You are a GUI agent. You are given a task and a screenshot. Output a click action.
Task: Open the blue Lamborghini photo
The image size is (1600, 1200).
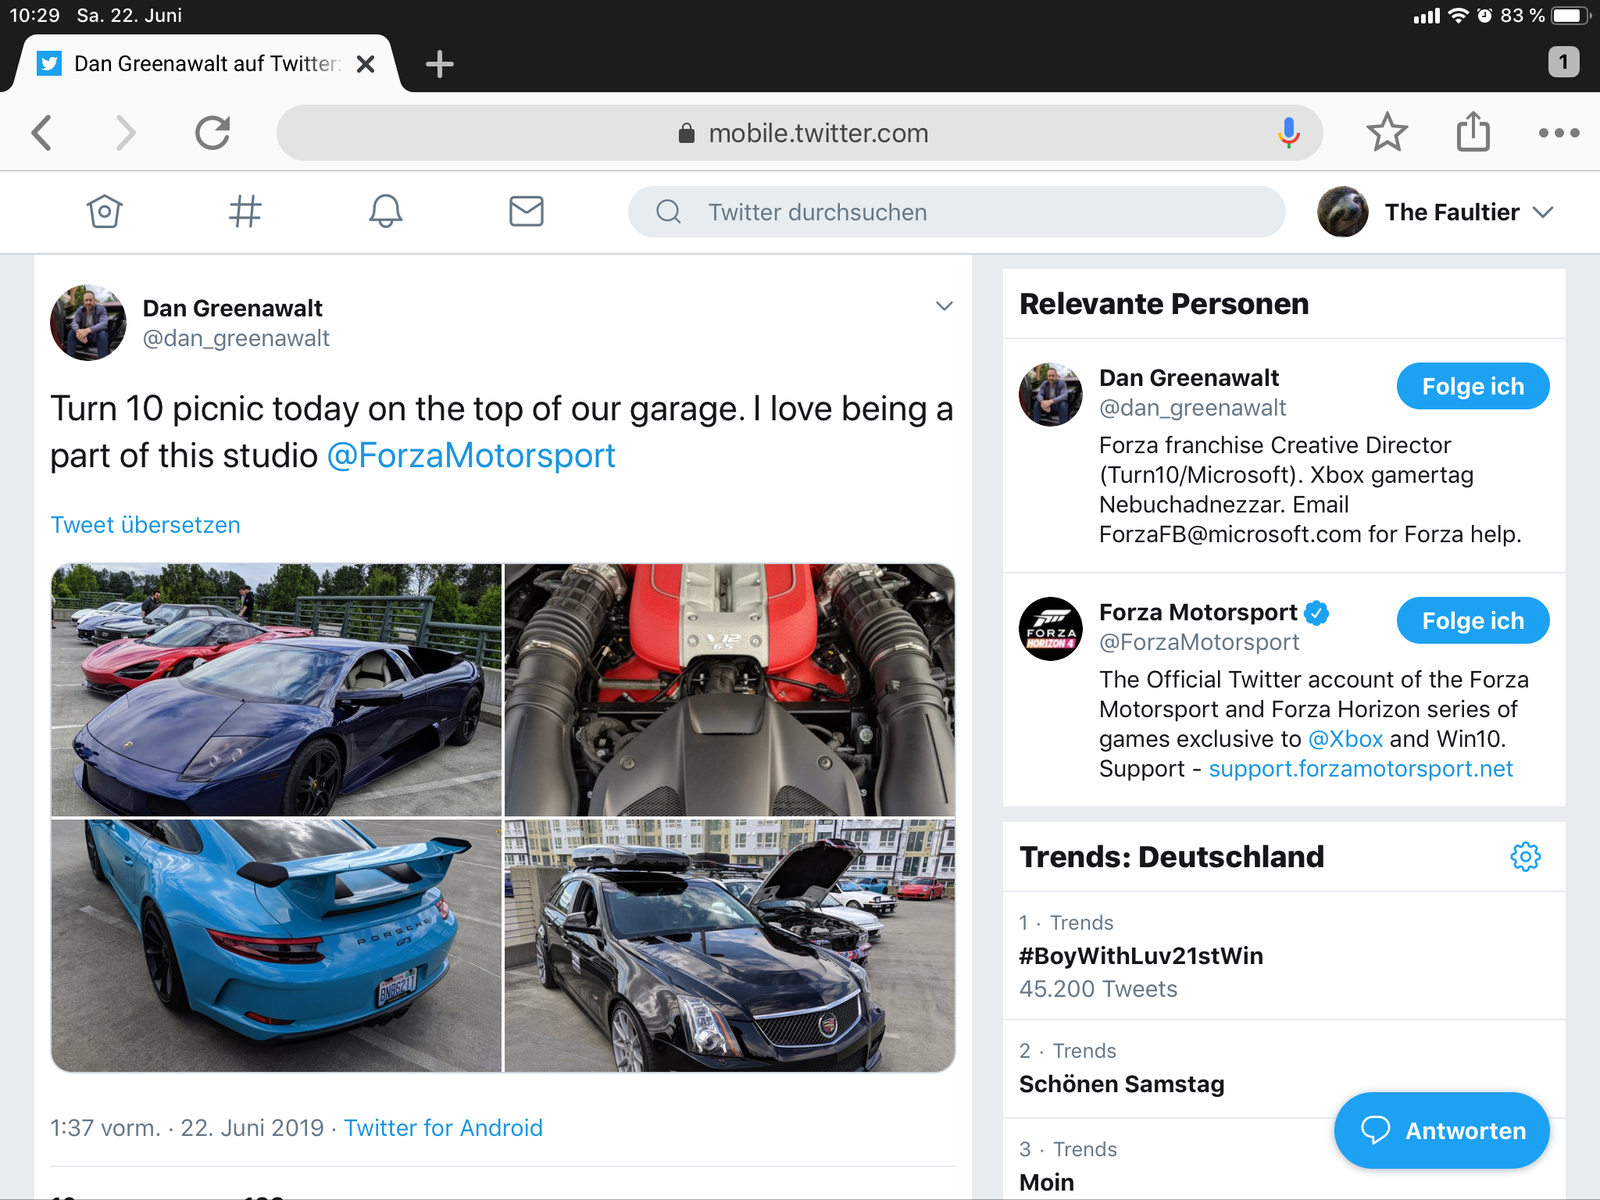pyautogui.click(x=276, y=690)
